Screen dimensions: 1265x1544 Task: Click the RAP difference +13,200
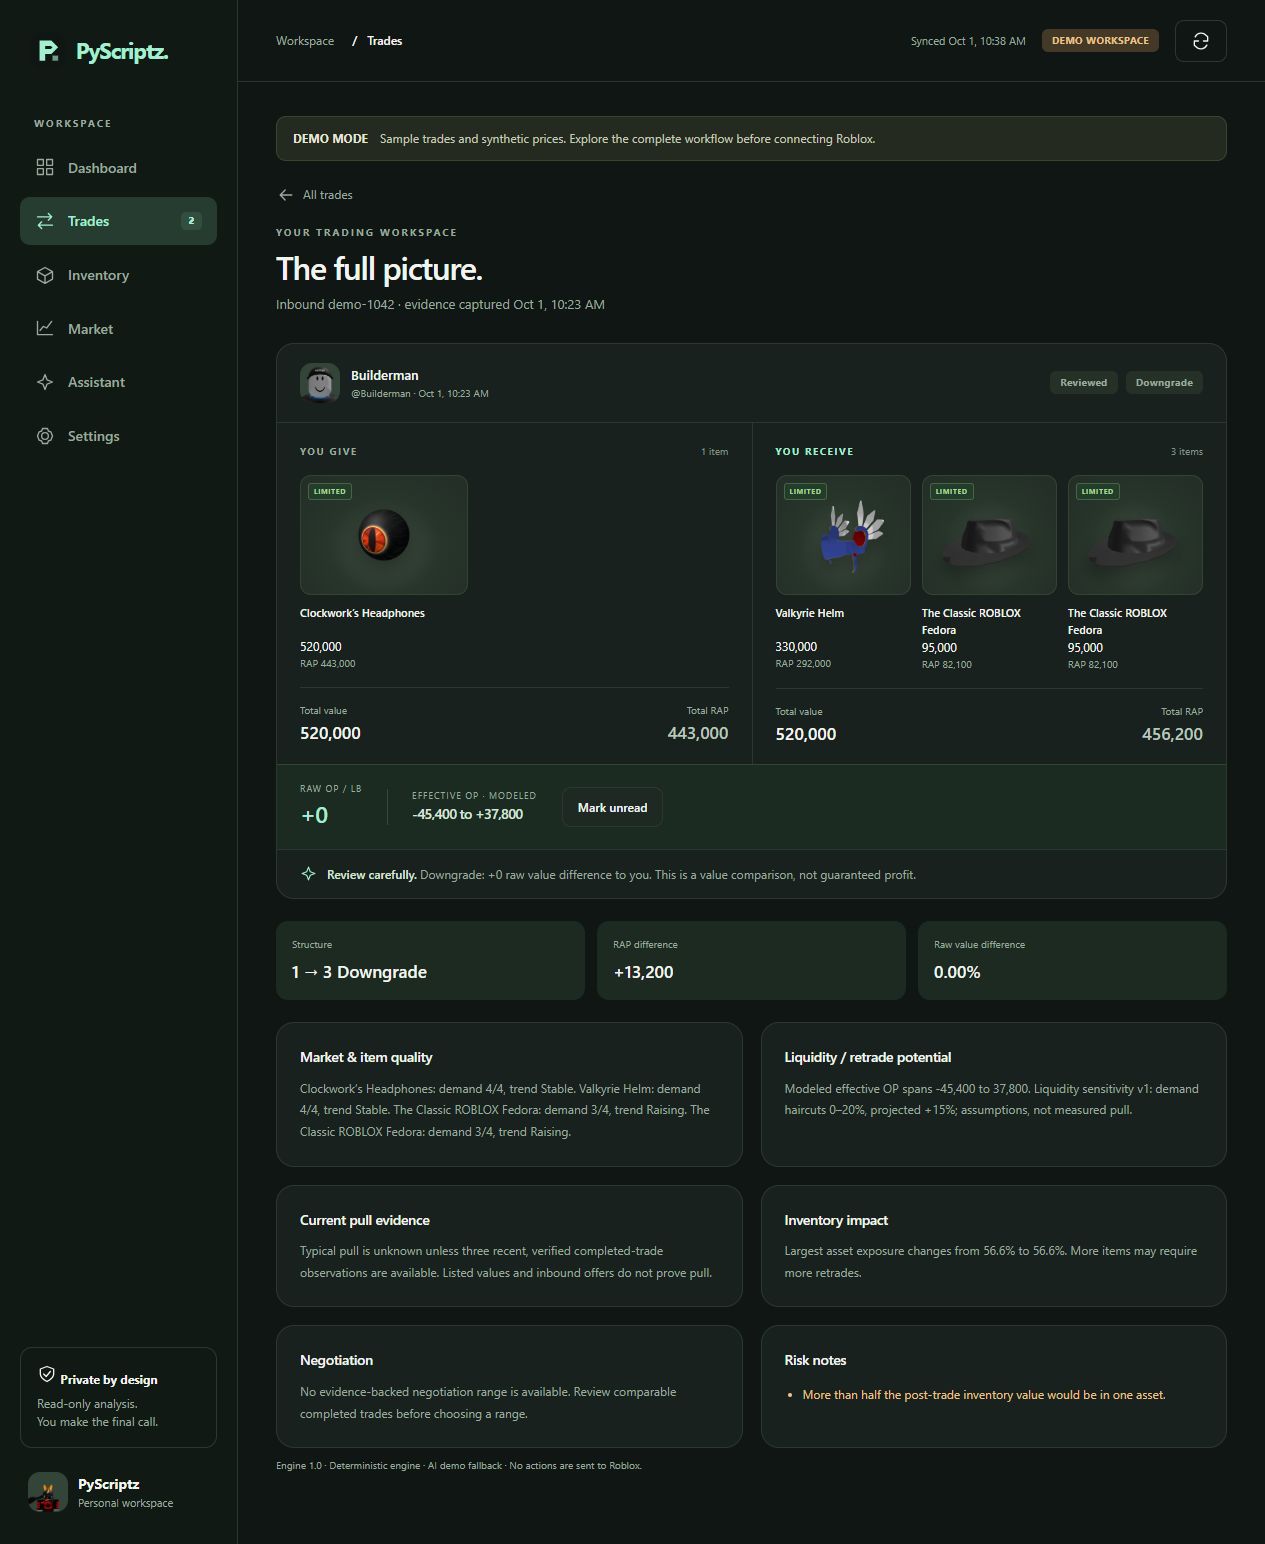(643, 972)
